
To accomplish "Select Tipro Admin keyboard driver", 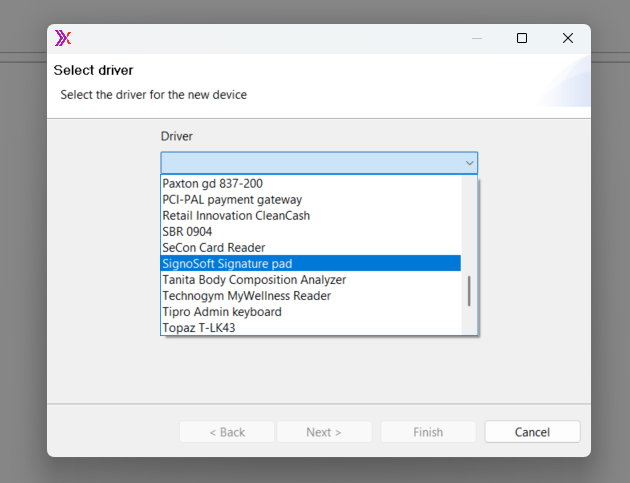I will 222,312.
